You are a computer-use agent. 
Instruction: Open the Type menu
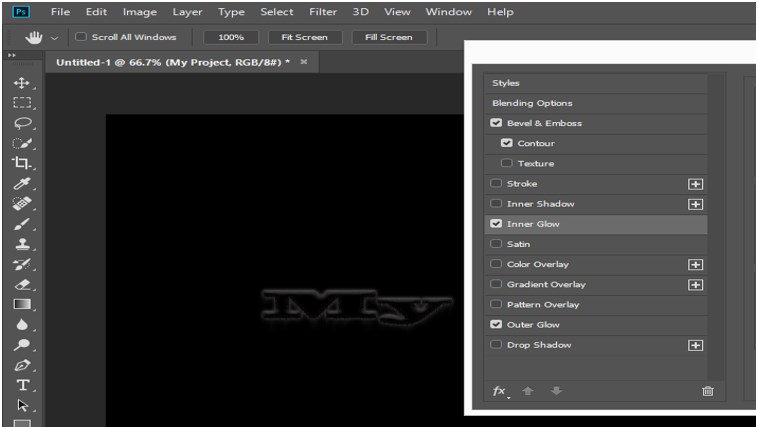pyautogui.click(x=231, y=12)
